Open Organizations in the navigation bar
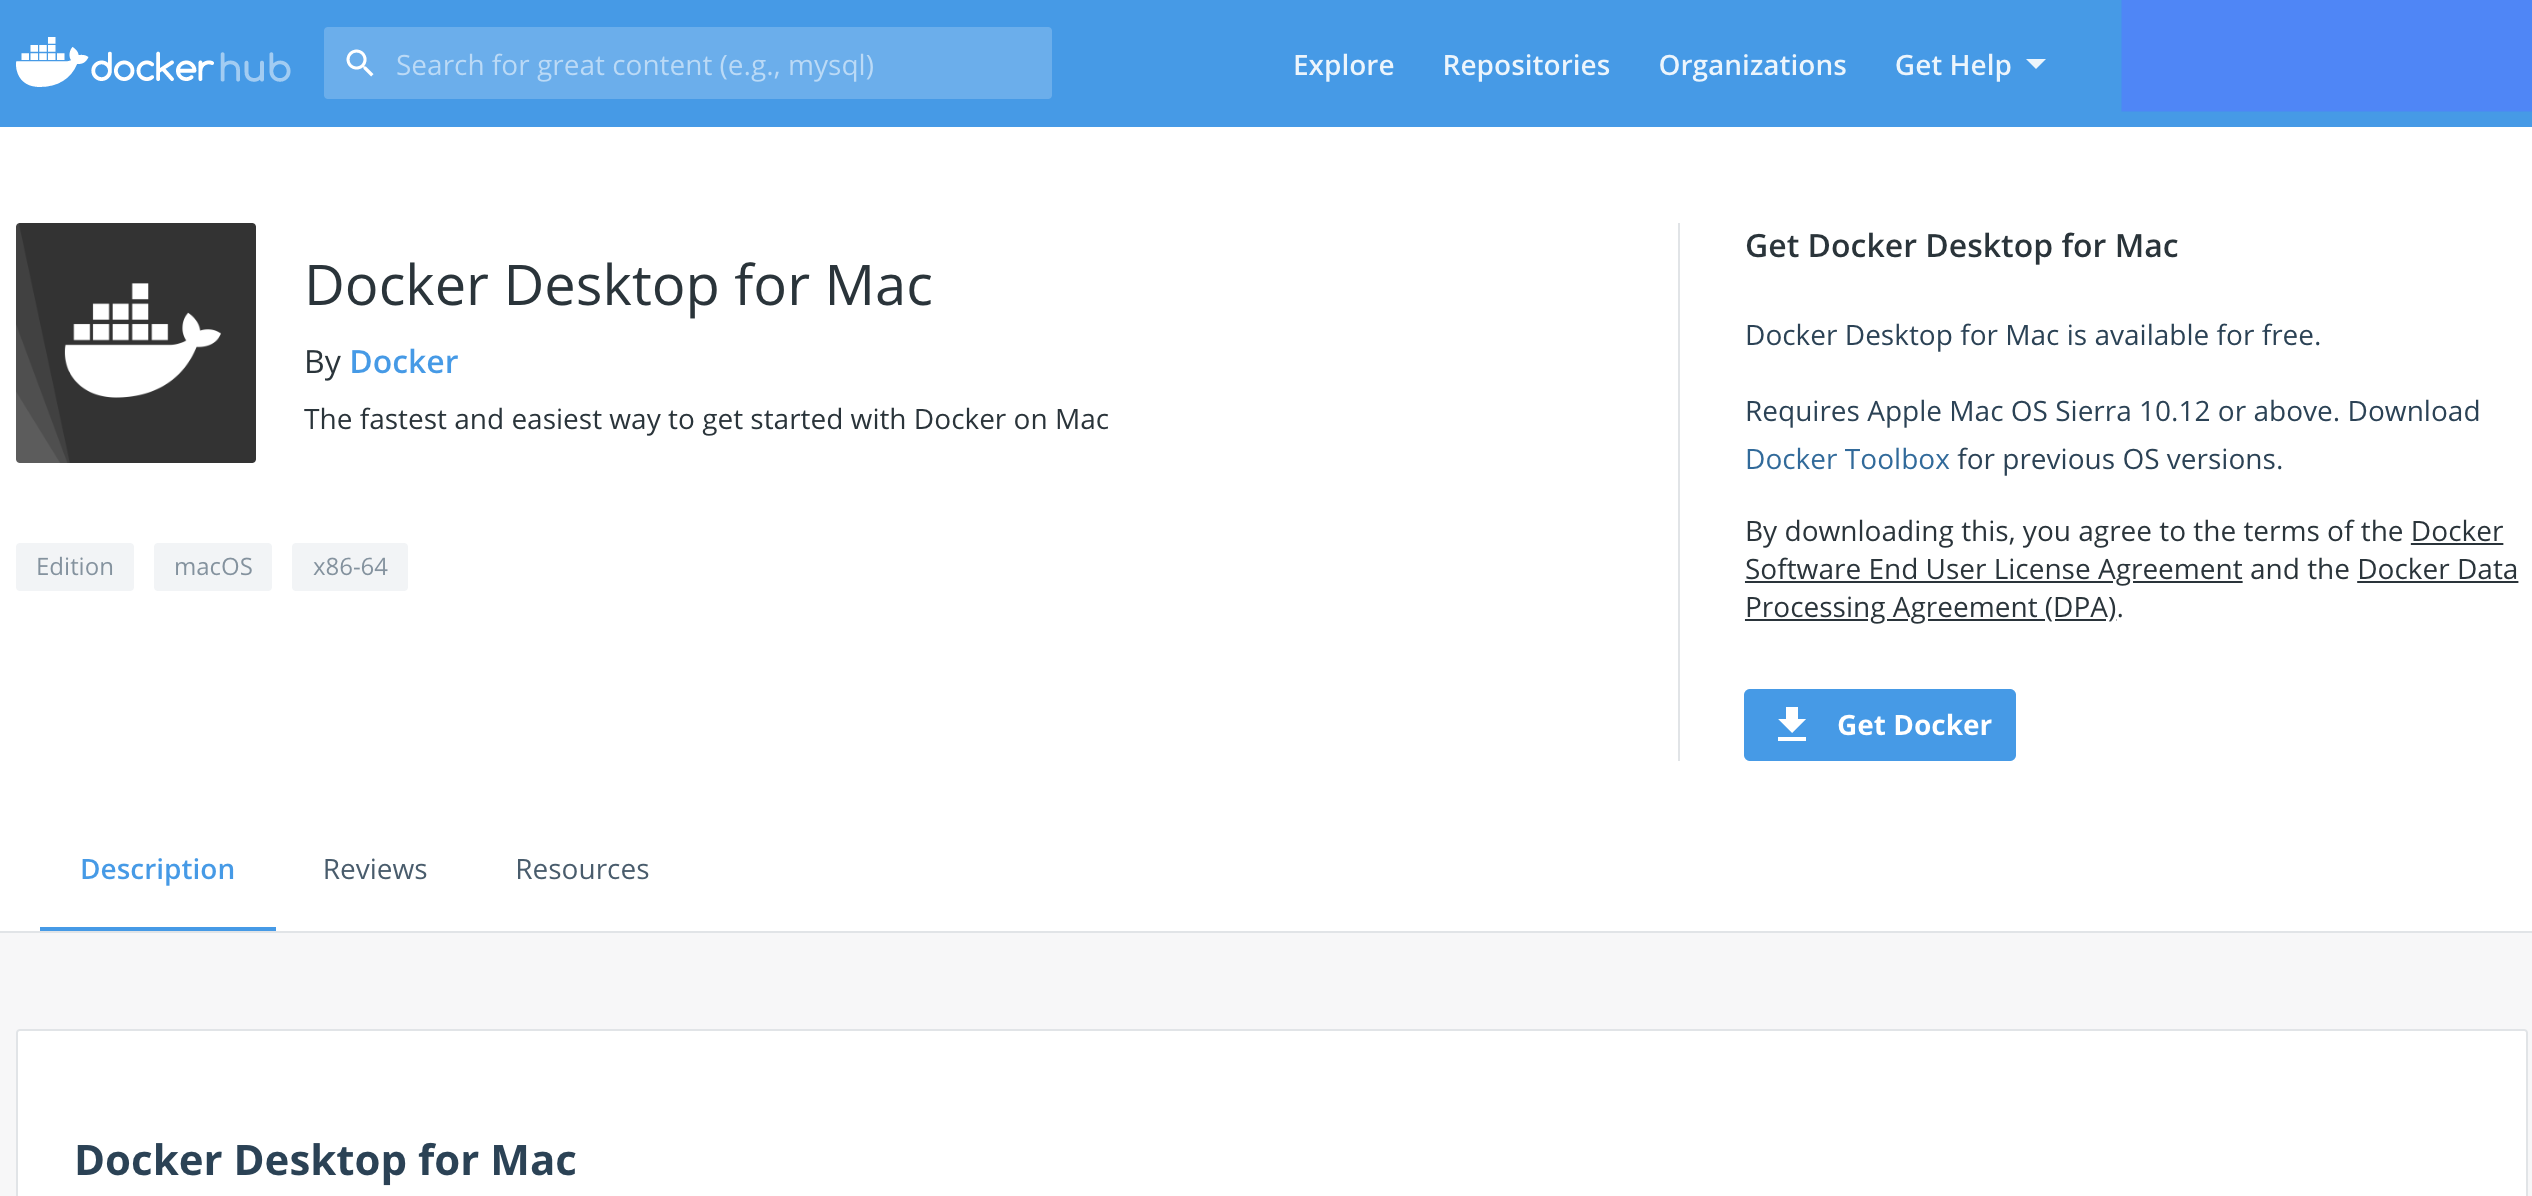This screenshot has height=1196, width=2532. (1752, 65)
